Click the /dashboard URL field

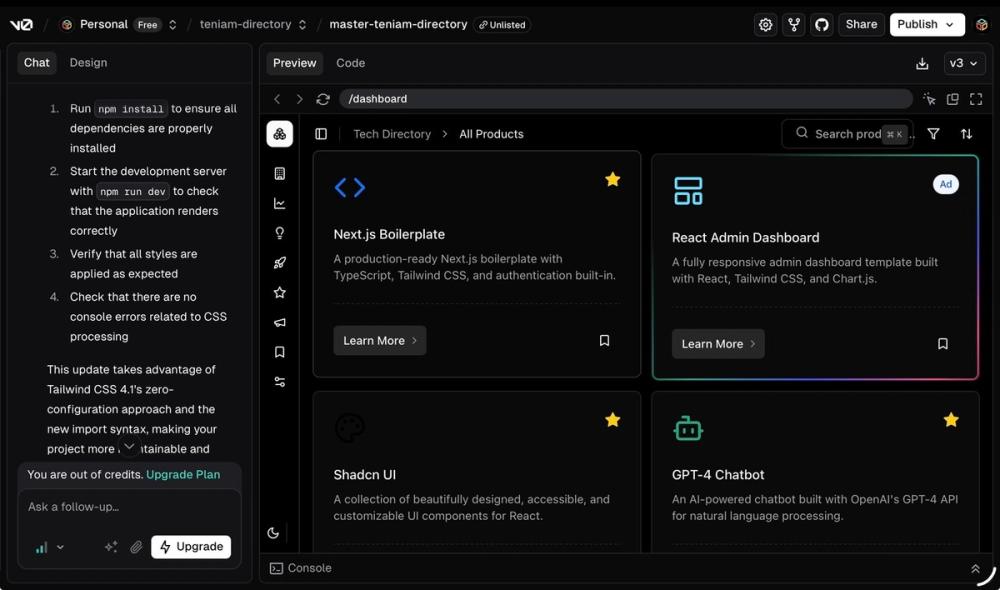tap(626, 99)
